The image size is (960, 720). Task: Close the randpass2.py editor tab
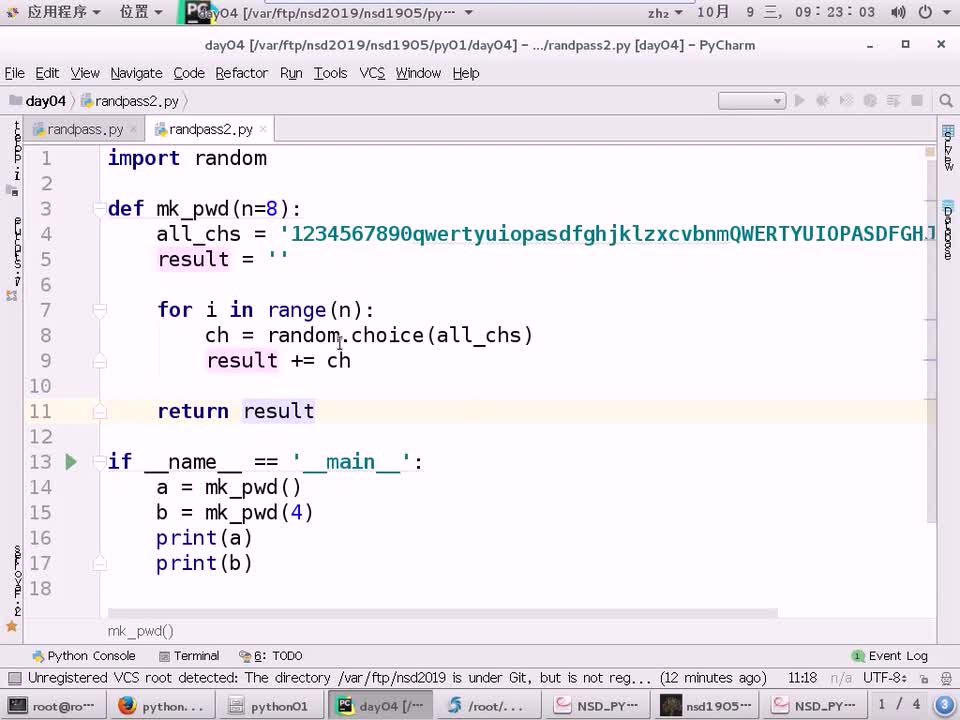click(263, 129)
